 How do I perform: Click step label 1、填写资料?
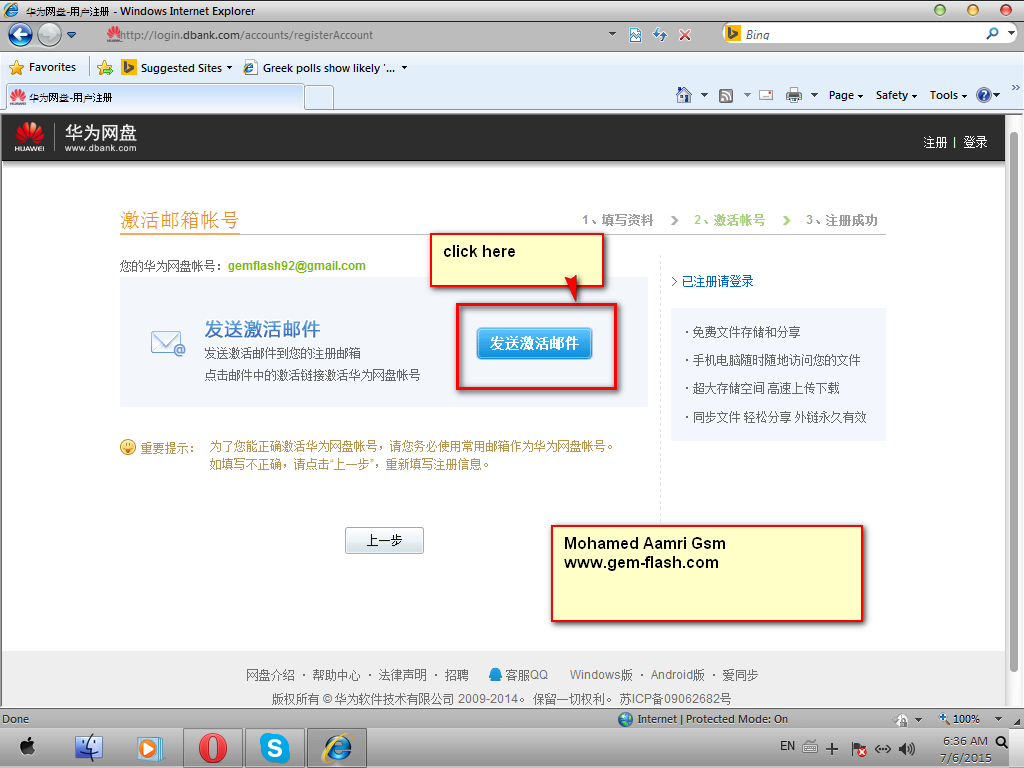click(618, 220)
